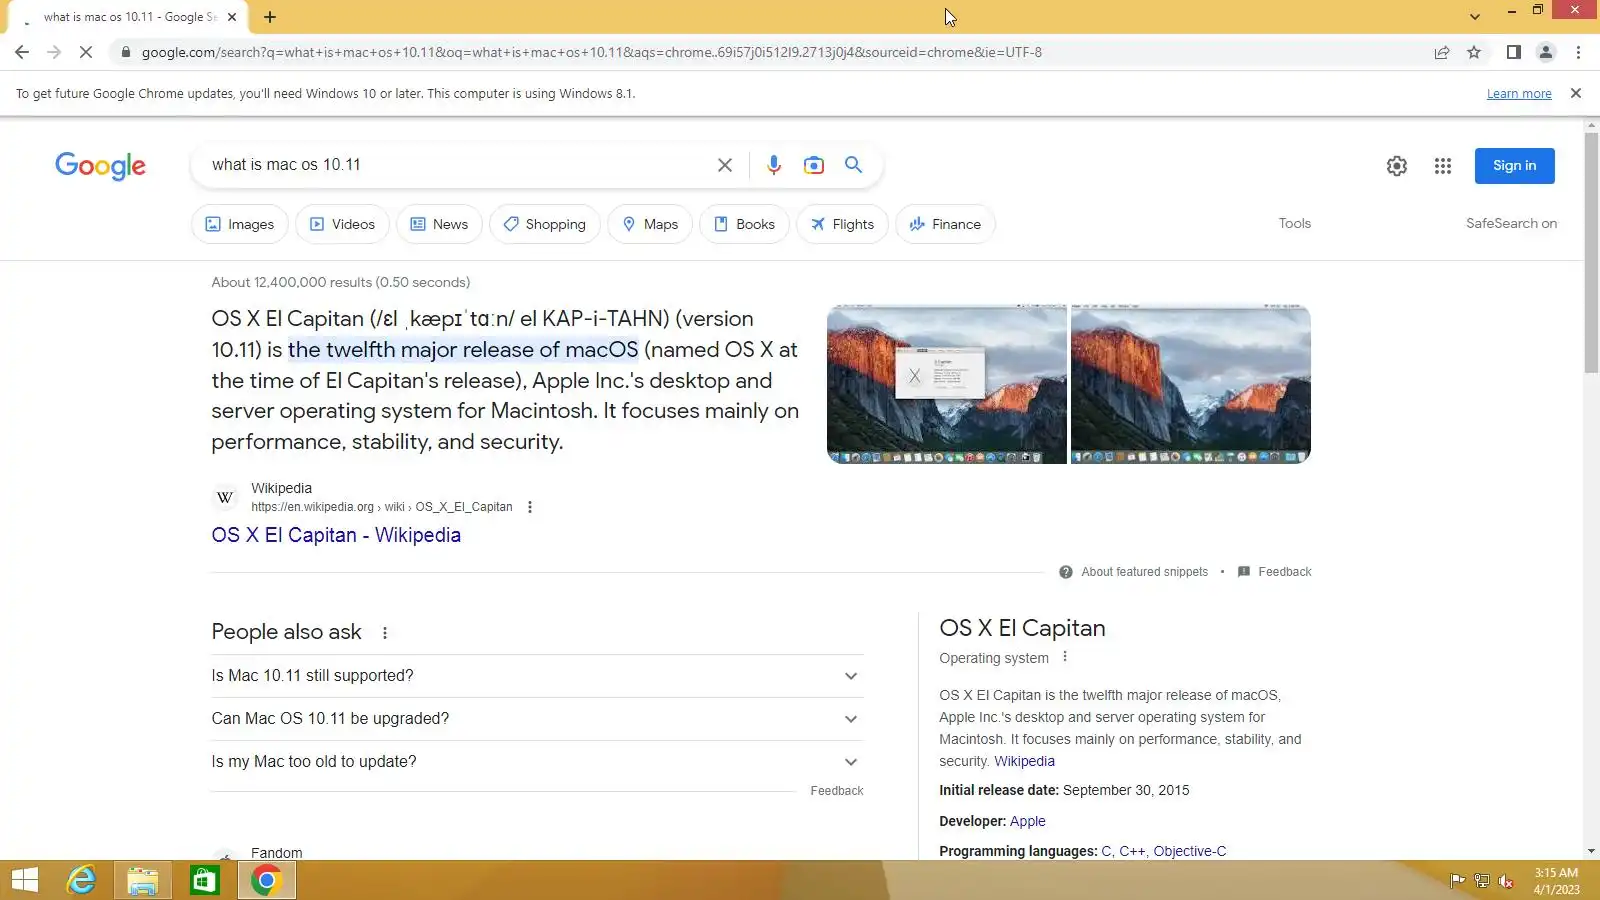Click the magnifier search icon
Viewport: 1600px width, 900px height.
pyautogui.click(x=853, y=165)
